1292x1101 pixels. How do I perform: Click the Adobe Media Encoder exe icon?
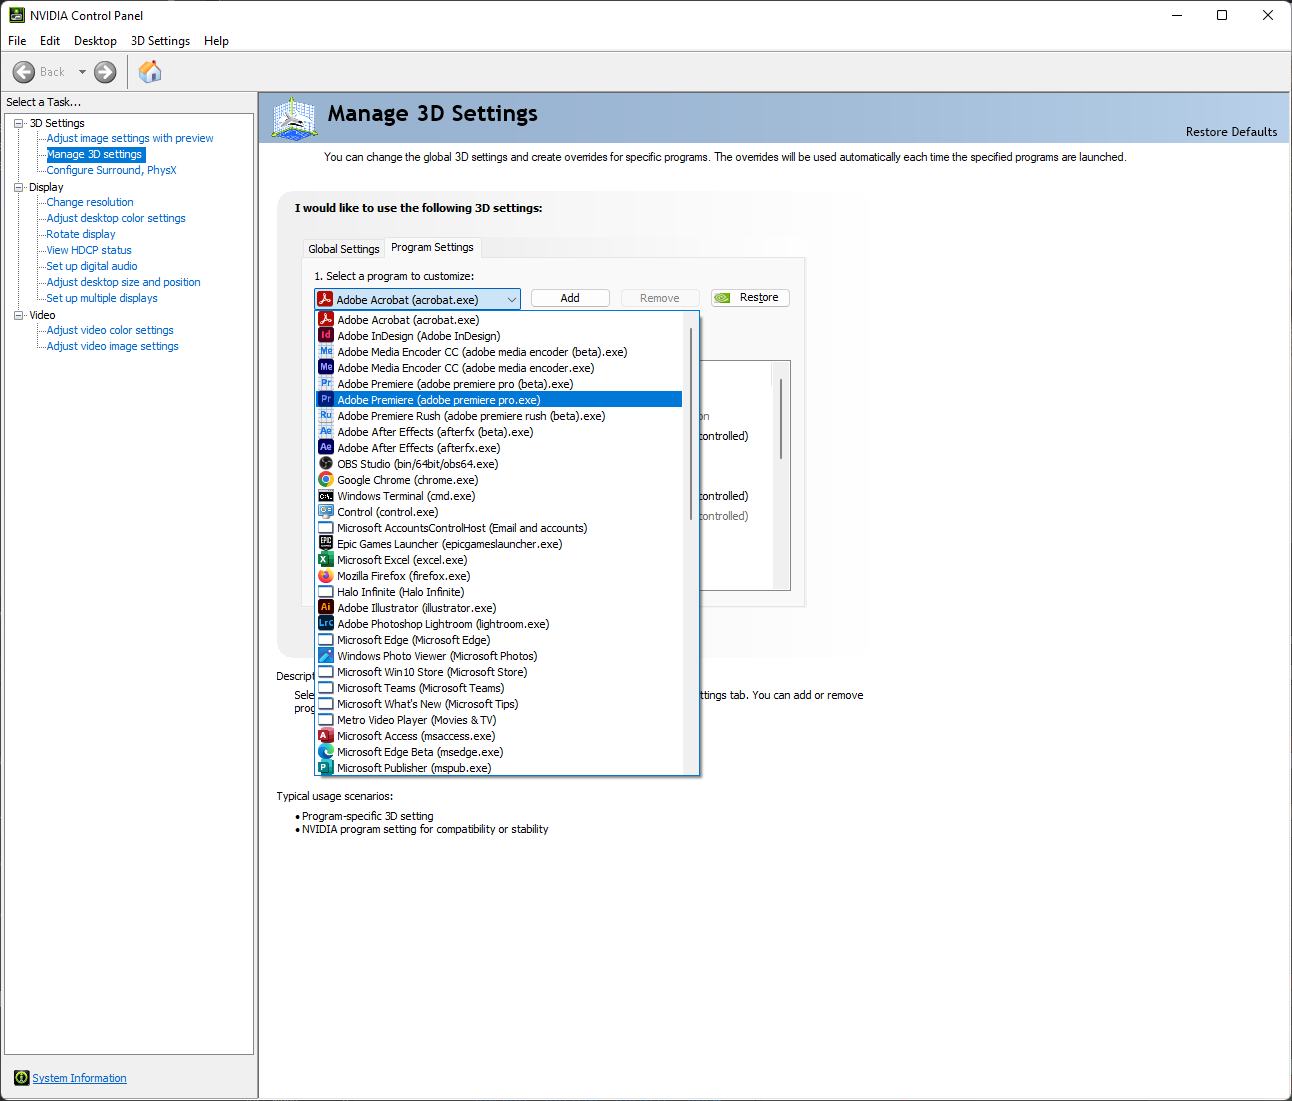tap(326, 368)
